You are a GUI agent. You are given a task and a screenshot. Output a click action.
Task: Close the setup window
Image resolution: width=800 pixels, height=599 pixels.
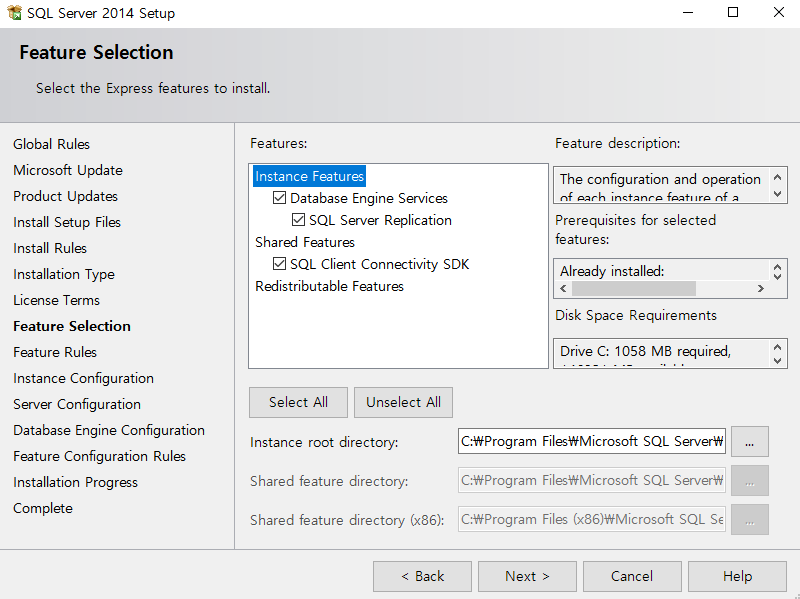(x=779, y=12)
